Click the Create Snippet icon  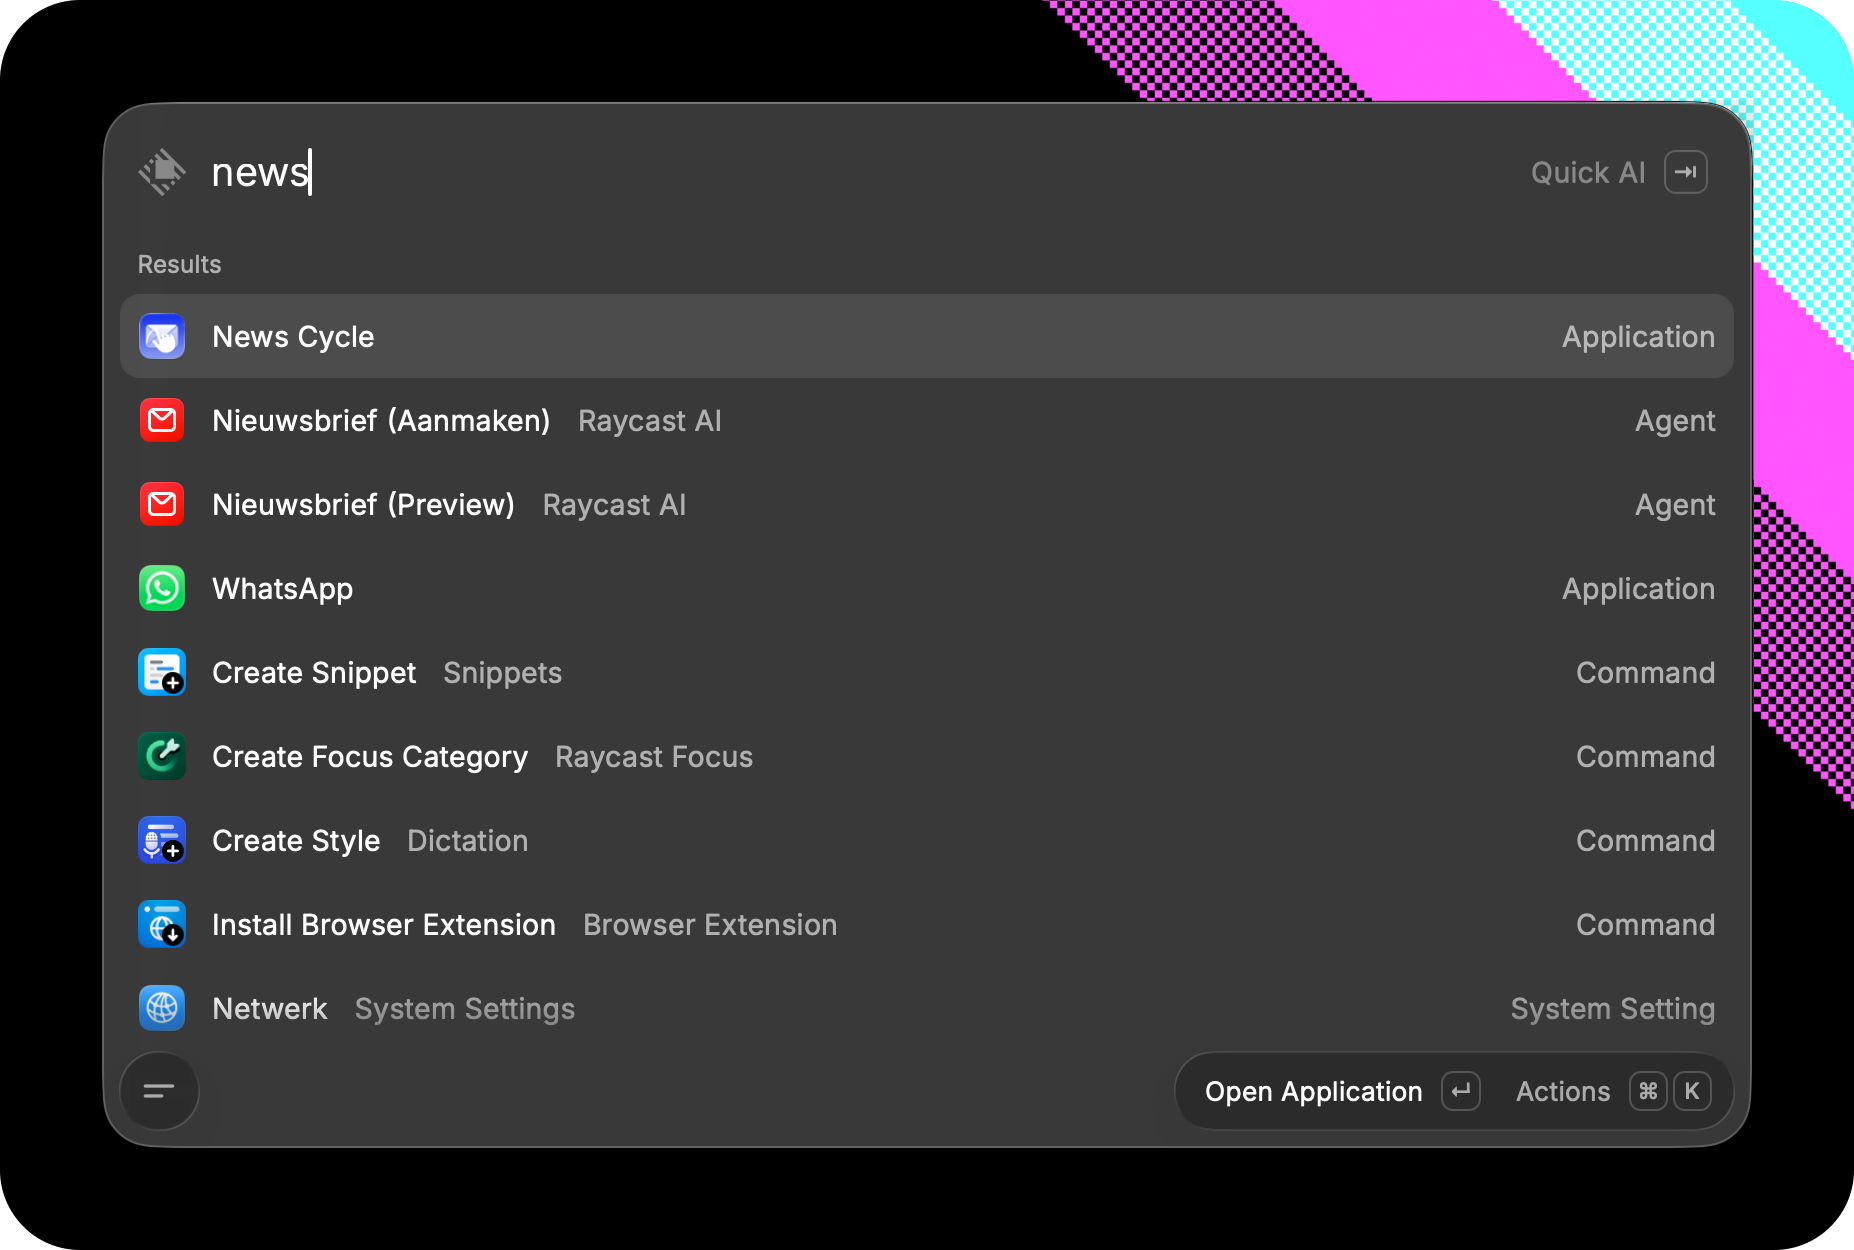[x=162, y=672]
